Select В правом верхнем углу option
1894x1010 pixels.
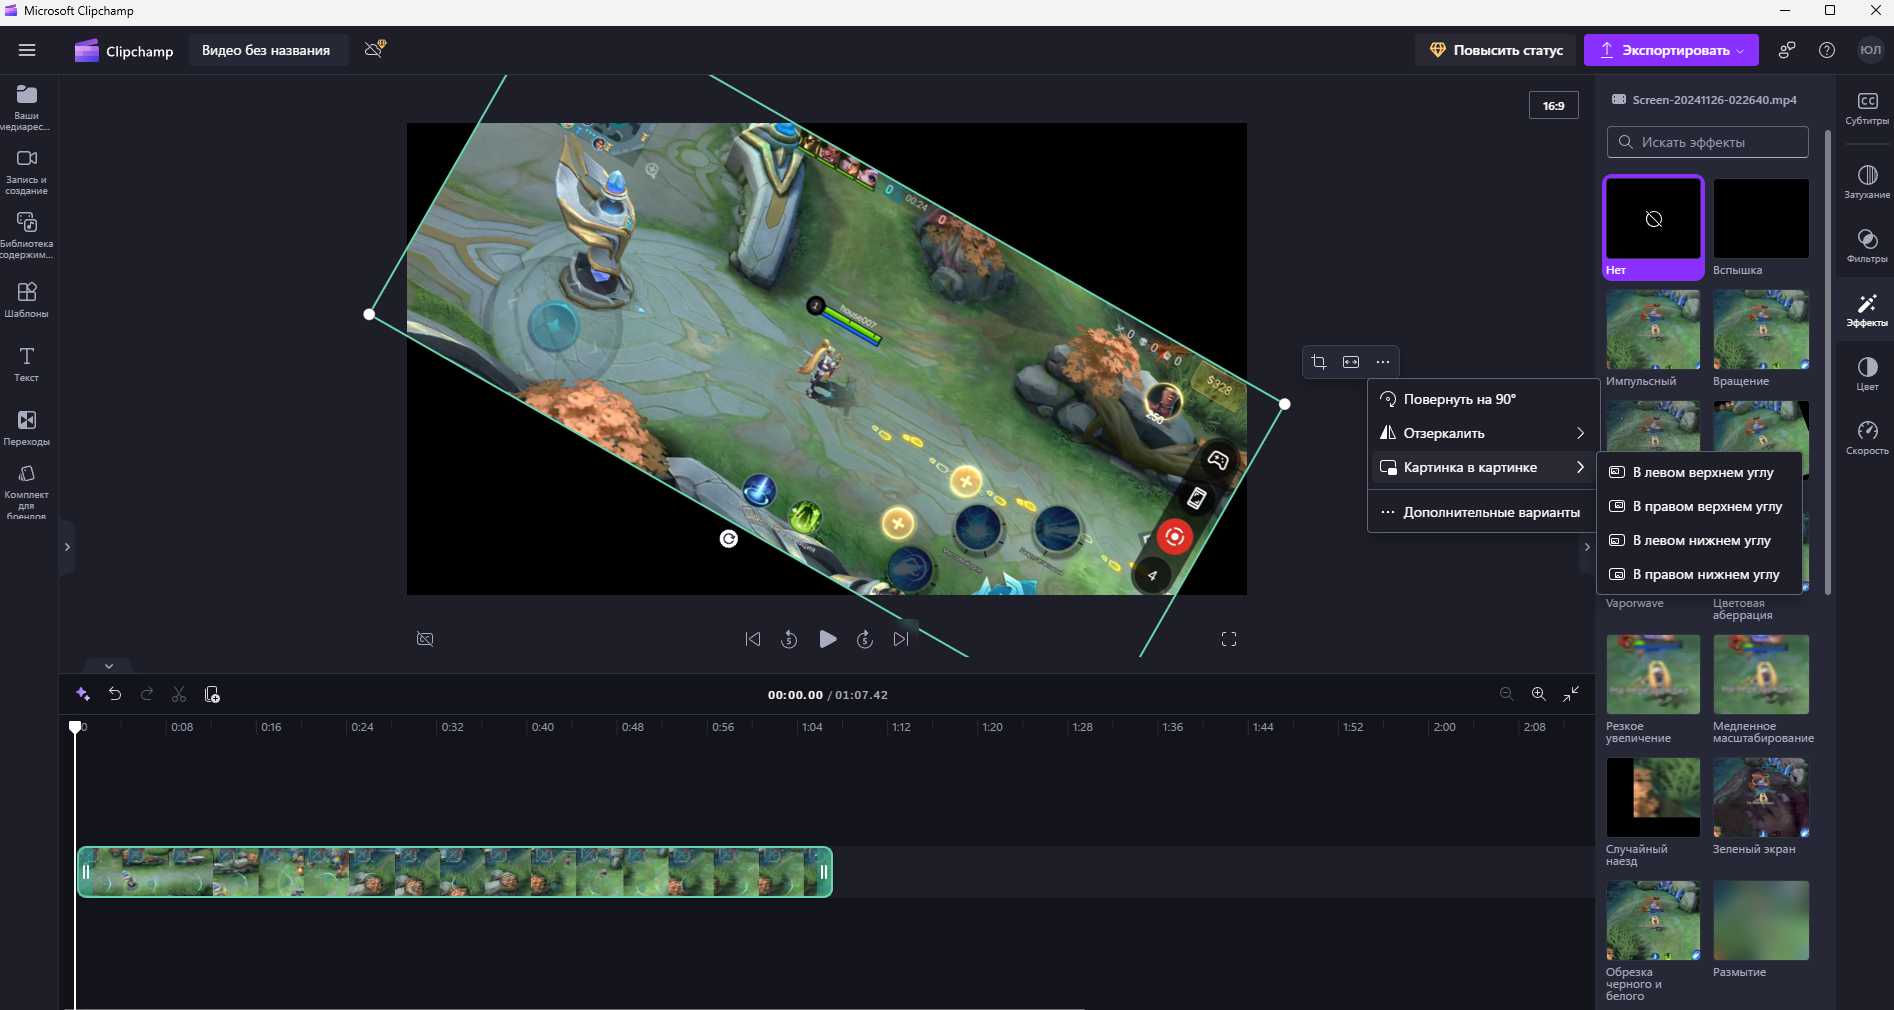[1706, 506]
